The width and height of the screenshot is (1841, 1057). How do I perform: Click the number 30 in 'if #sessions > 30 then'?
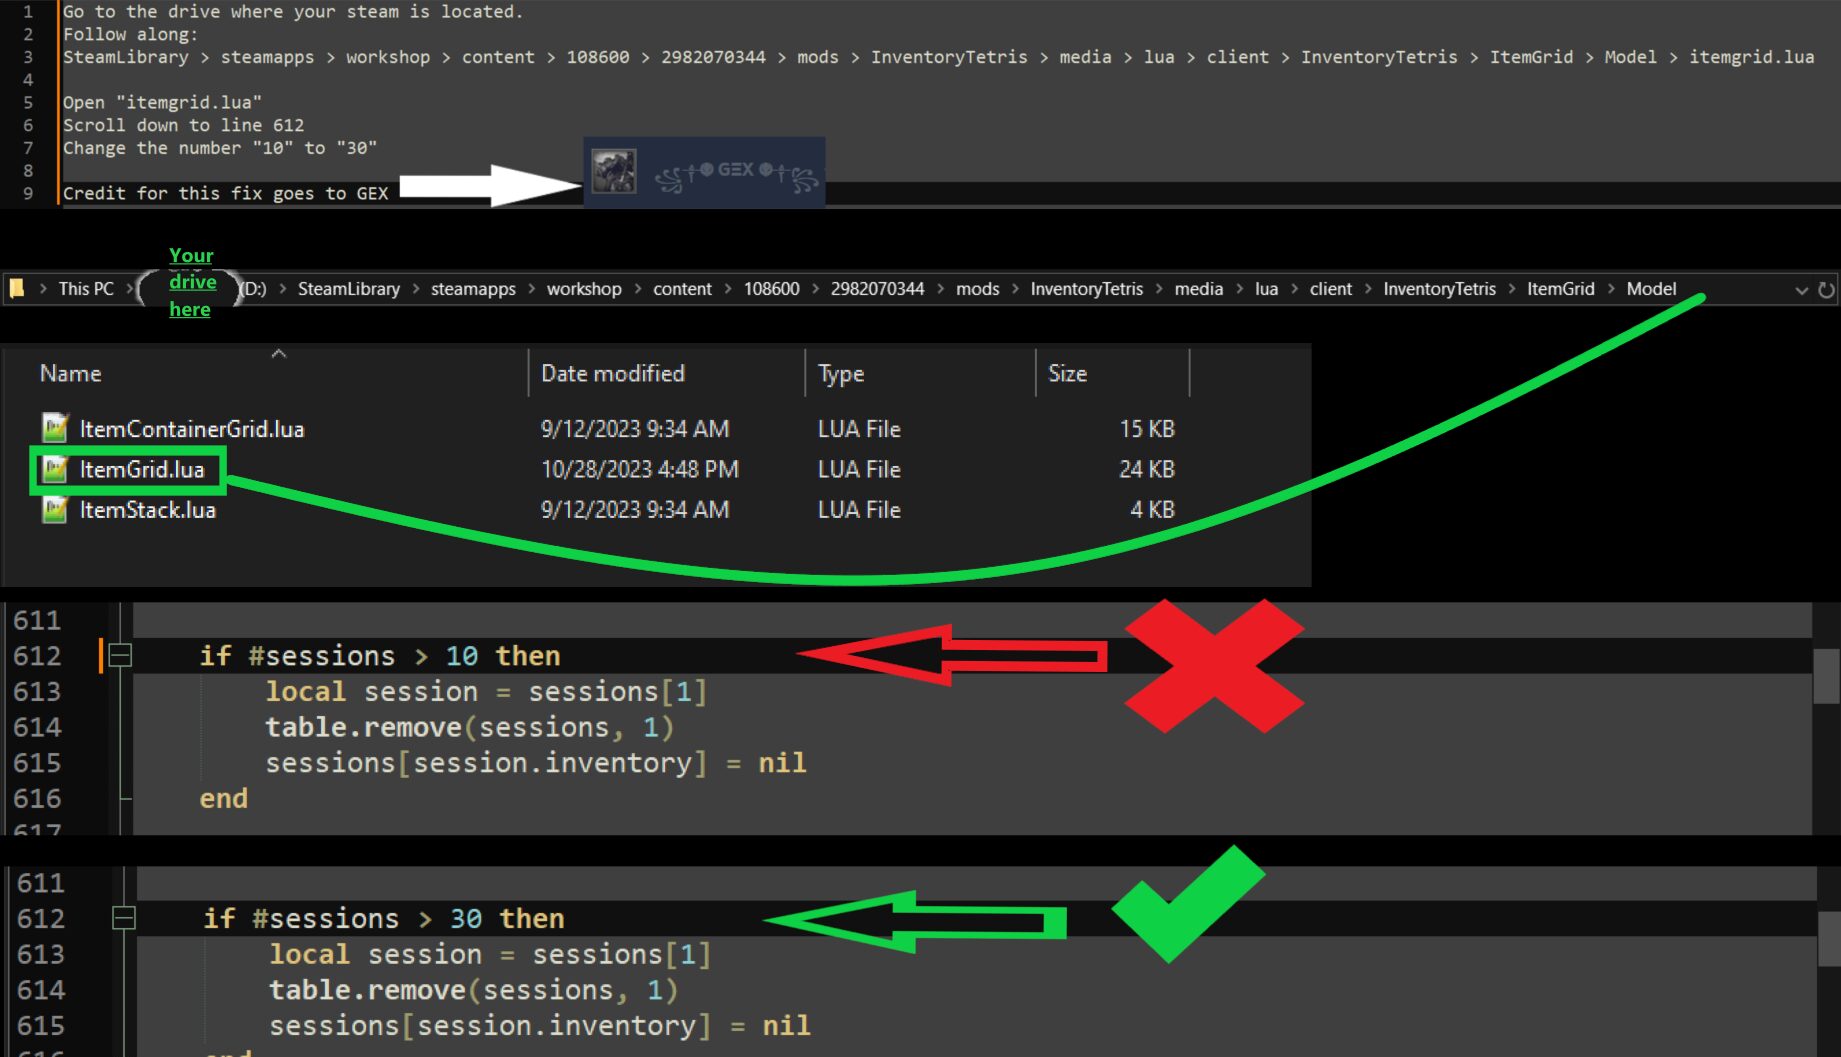click(465, 918)
